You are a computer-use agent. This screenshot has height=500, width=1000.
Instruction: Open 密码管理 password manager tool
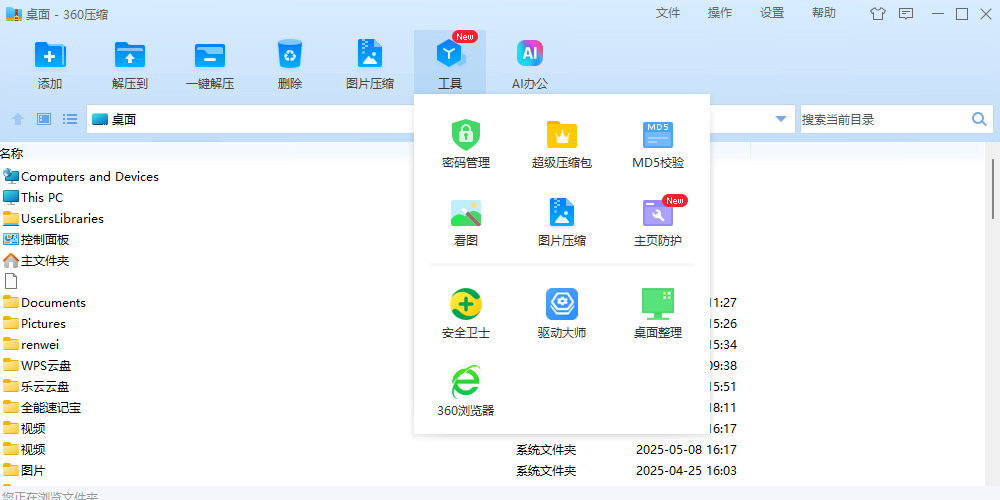click(x=465, y=144)
